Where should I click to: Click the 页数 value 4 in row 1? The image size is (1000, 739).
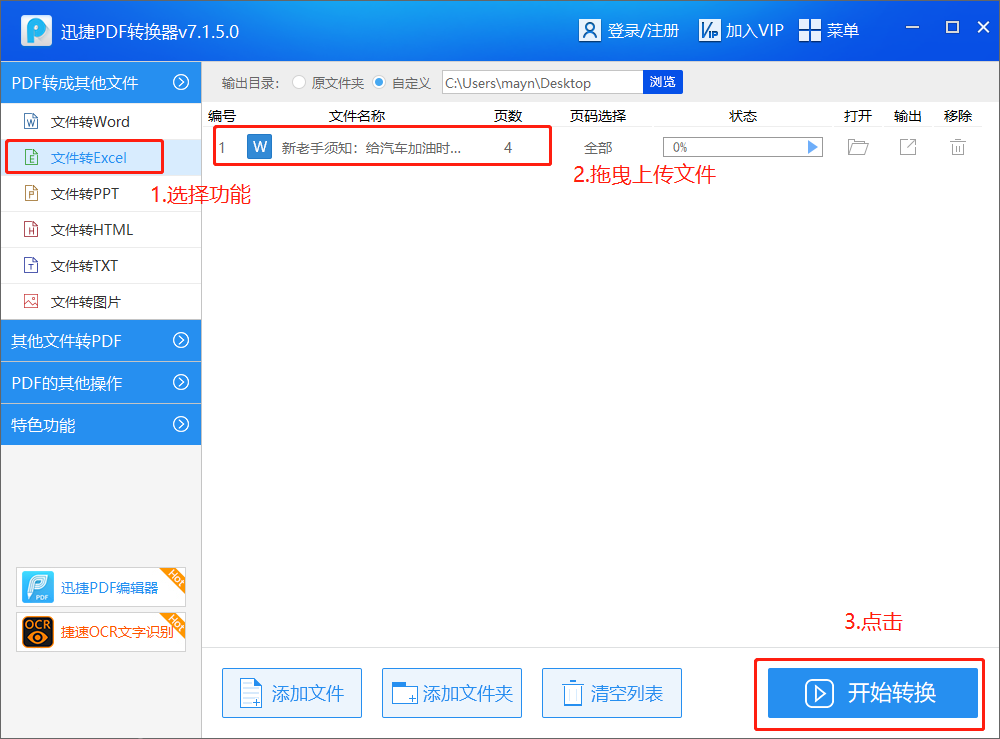(x=508, y=148)
